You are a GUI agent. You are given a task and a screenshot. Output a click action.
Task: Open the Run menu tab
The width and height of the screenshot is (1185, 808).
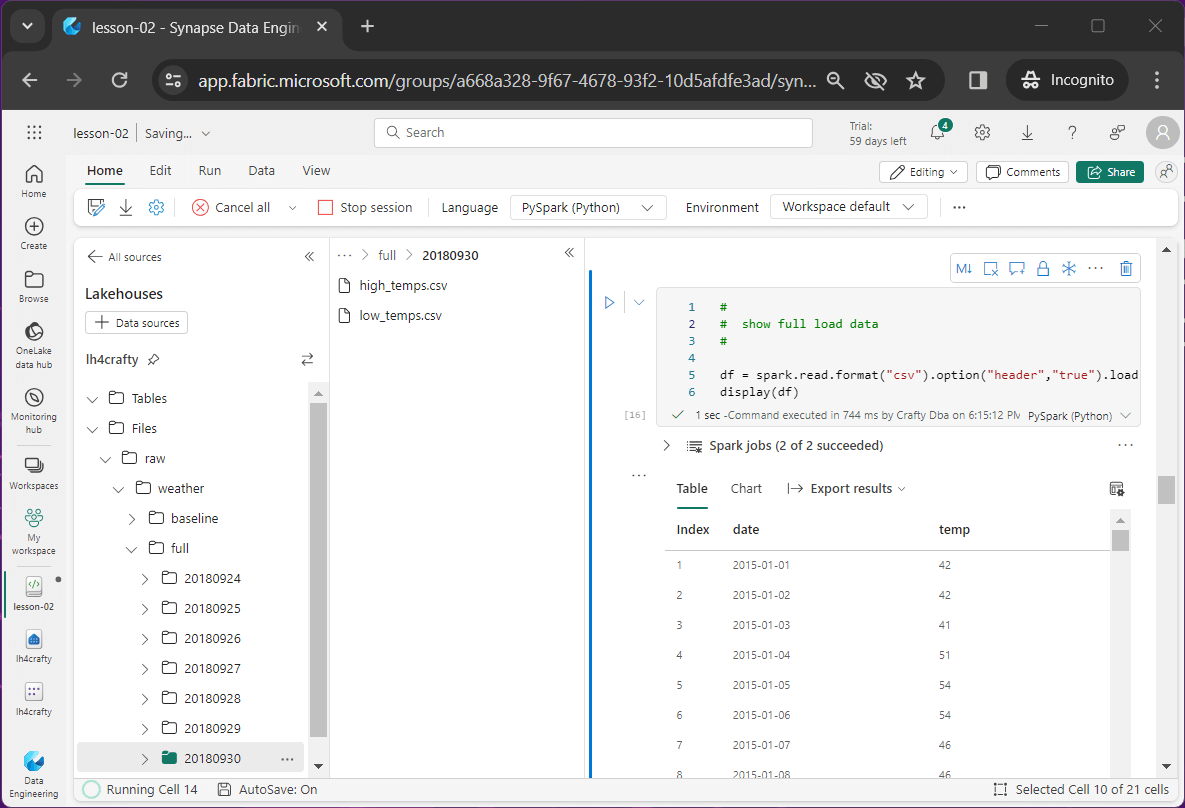[210, 171]
